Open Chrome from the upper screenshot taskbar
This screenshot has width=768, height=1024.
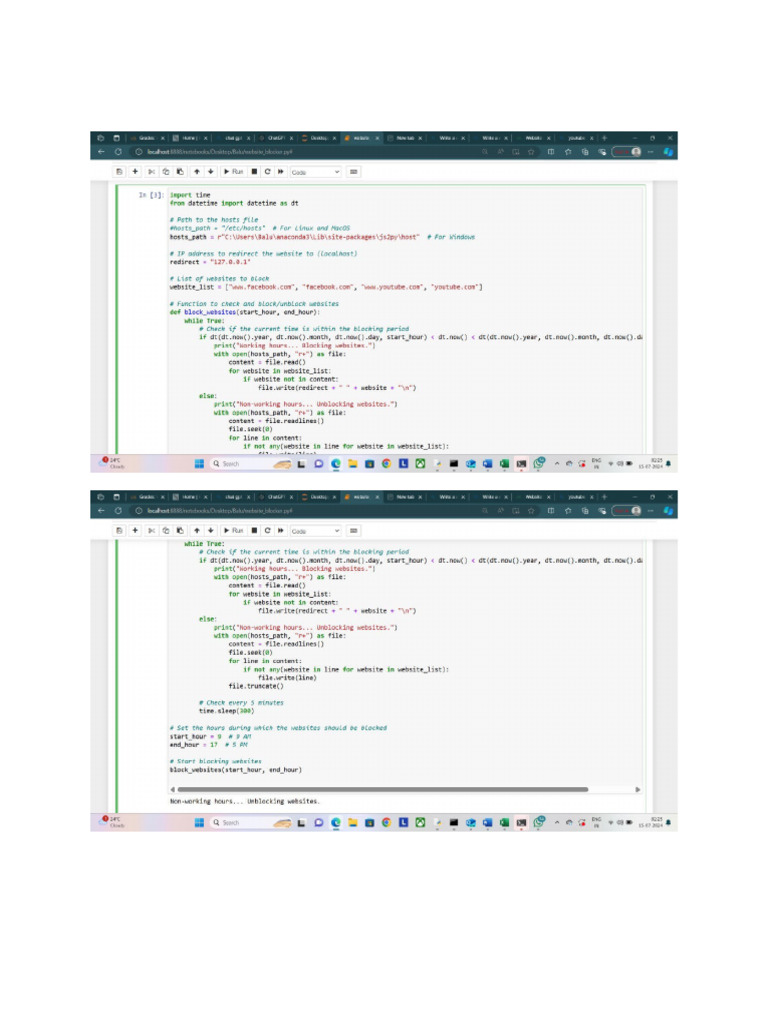[x=387, y=464]
